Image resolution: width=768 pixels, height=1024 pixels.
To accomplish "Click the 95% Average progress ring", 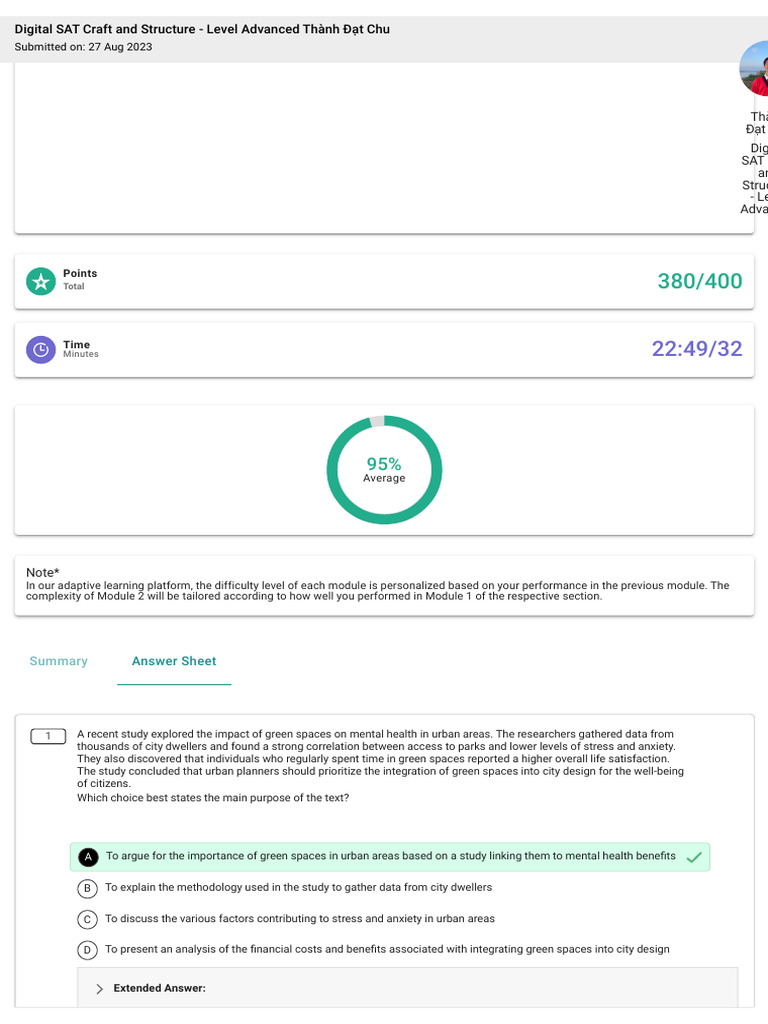I will click(x=384, y=470).
